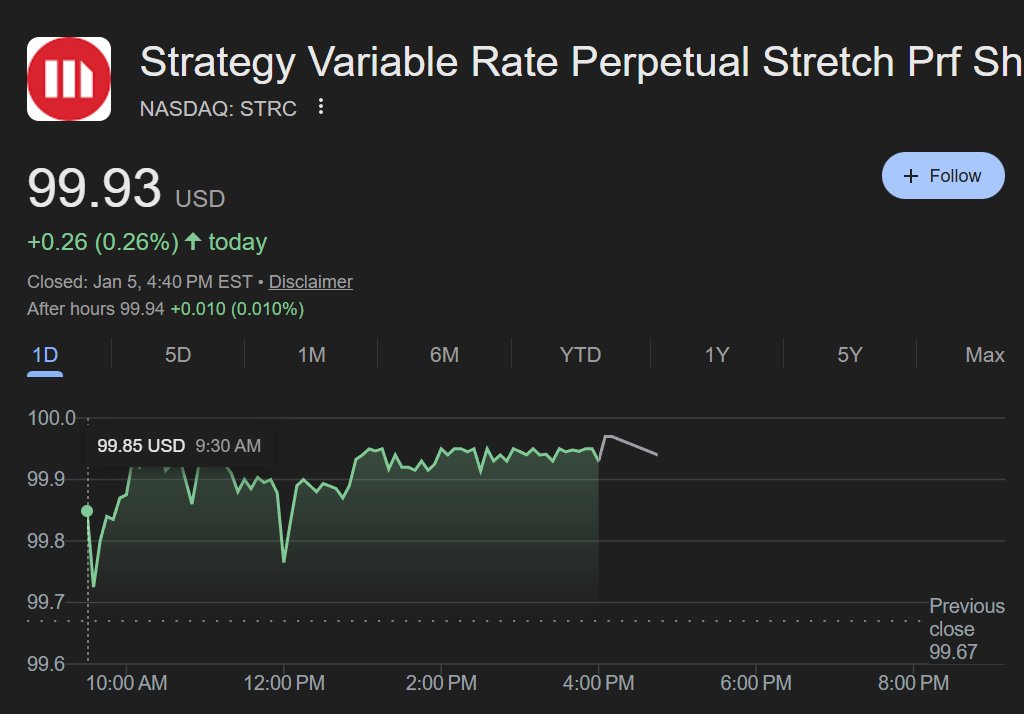Click the 99.85 USD price tooltip
This screenshot has width=1024, height=714.
pos(179,446)
